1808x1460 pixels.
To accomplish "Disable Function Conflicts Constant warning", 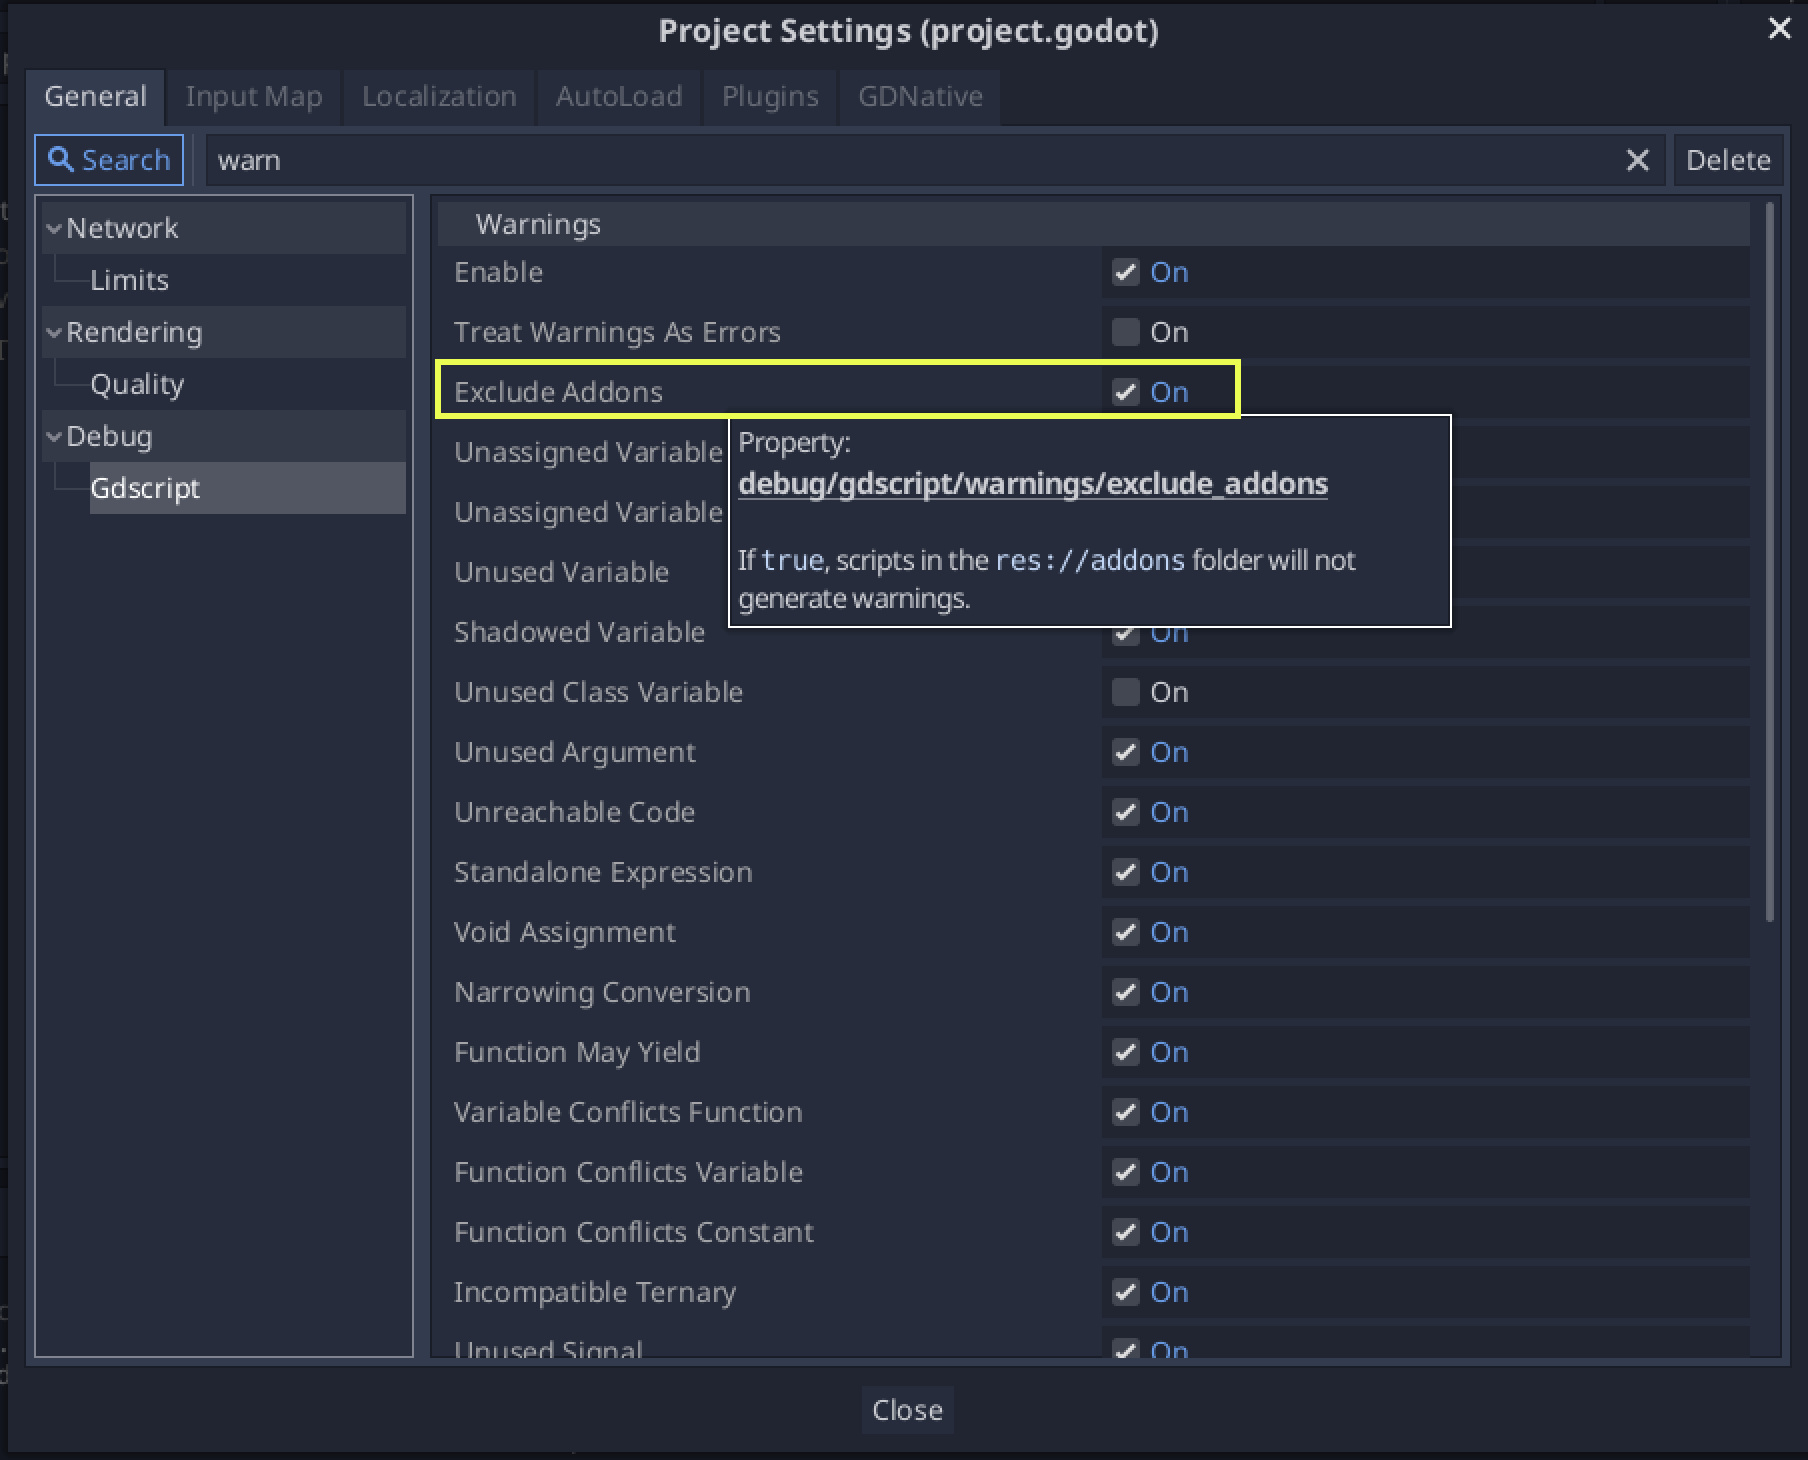I will (1126, 1232).
